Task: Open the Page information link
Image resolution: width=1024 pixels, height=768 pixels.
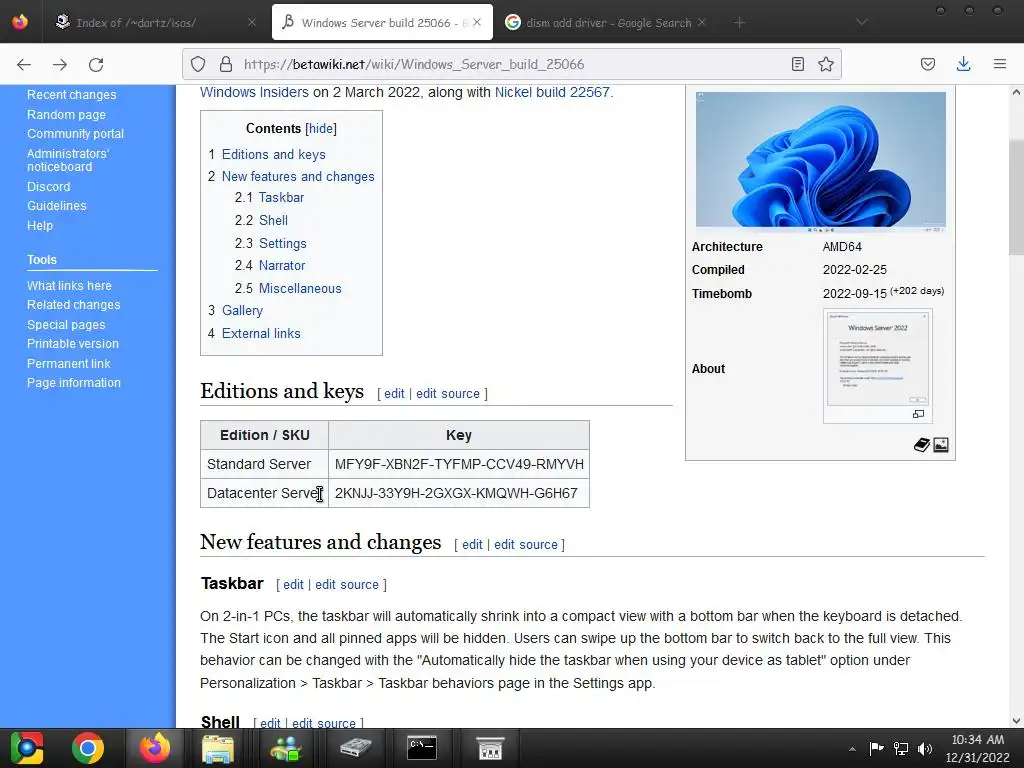Action: pos(74,383)
